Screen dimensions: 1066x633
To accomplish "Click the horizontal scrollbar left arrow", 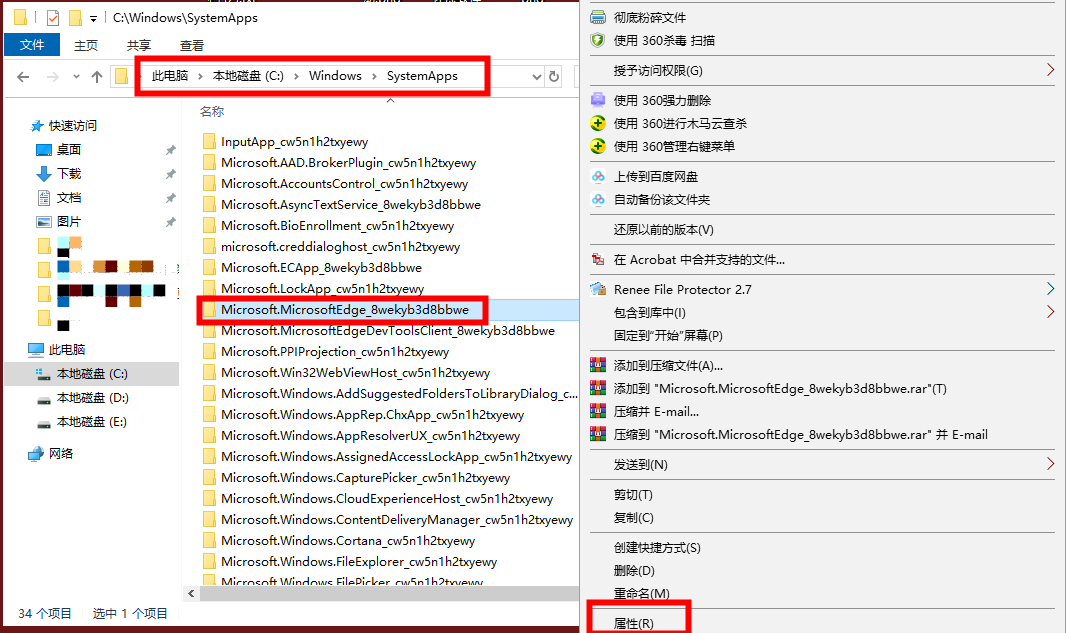I will (192, 594).
